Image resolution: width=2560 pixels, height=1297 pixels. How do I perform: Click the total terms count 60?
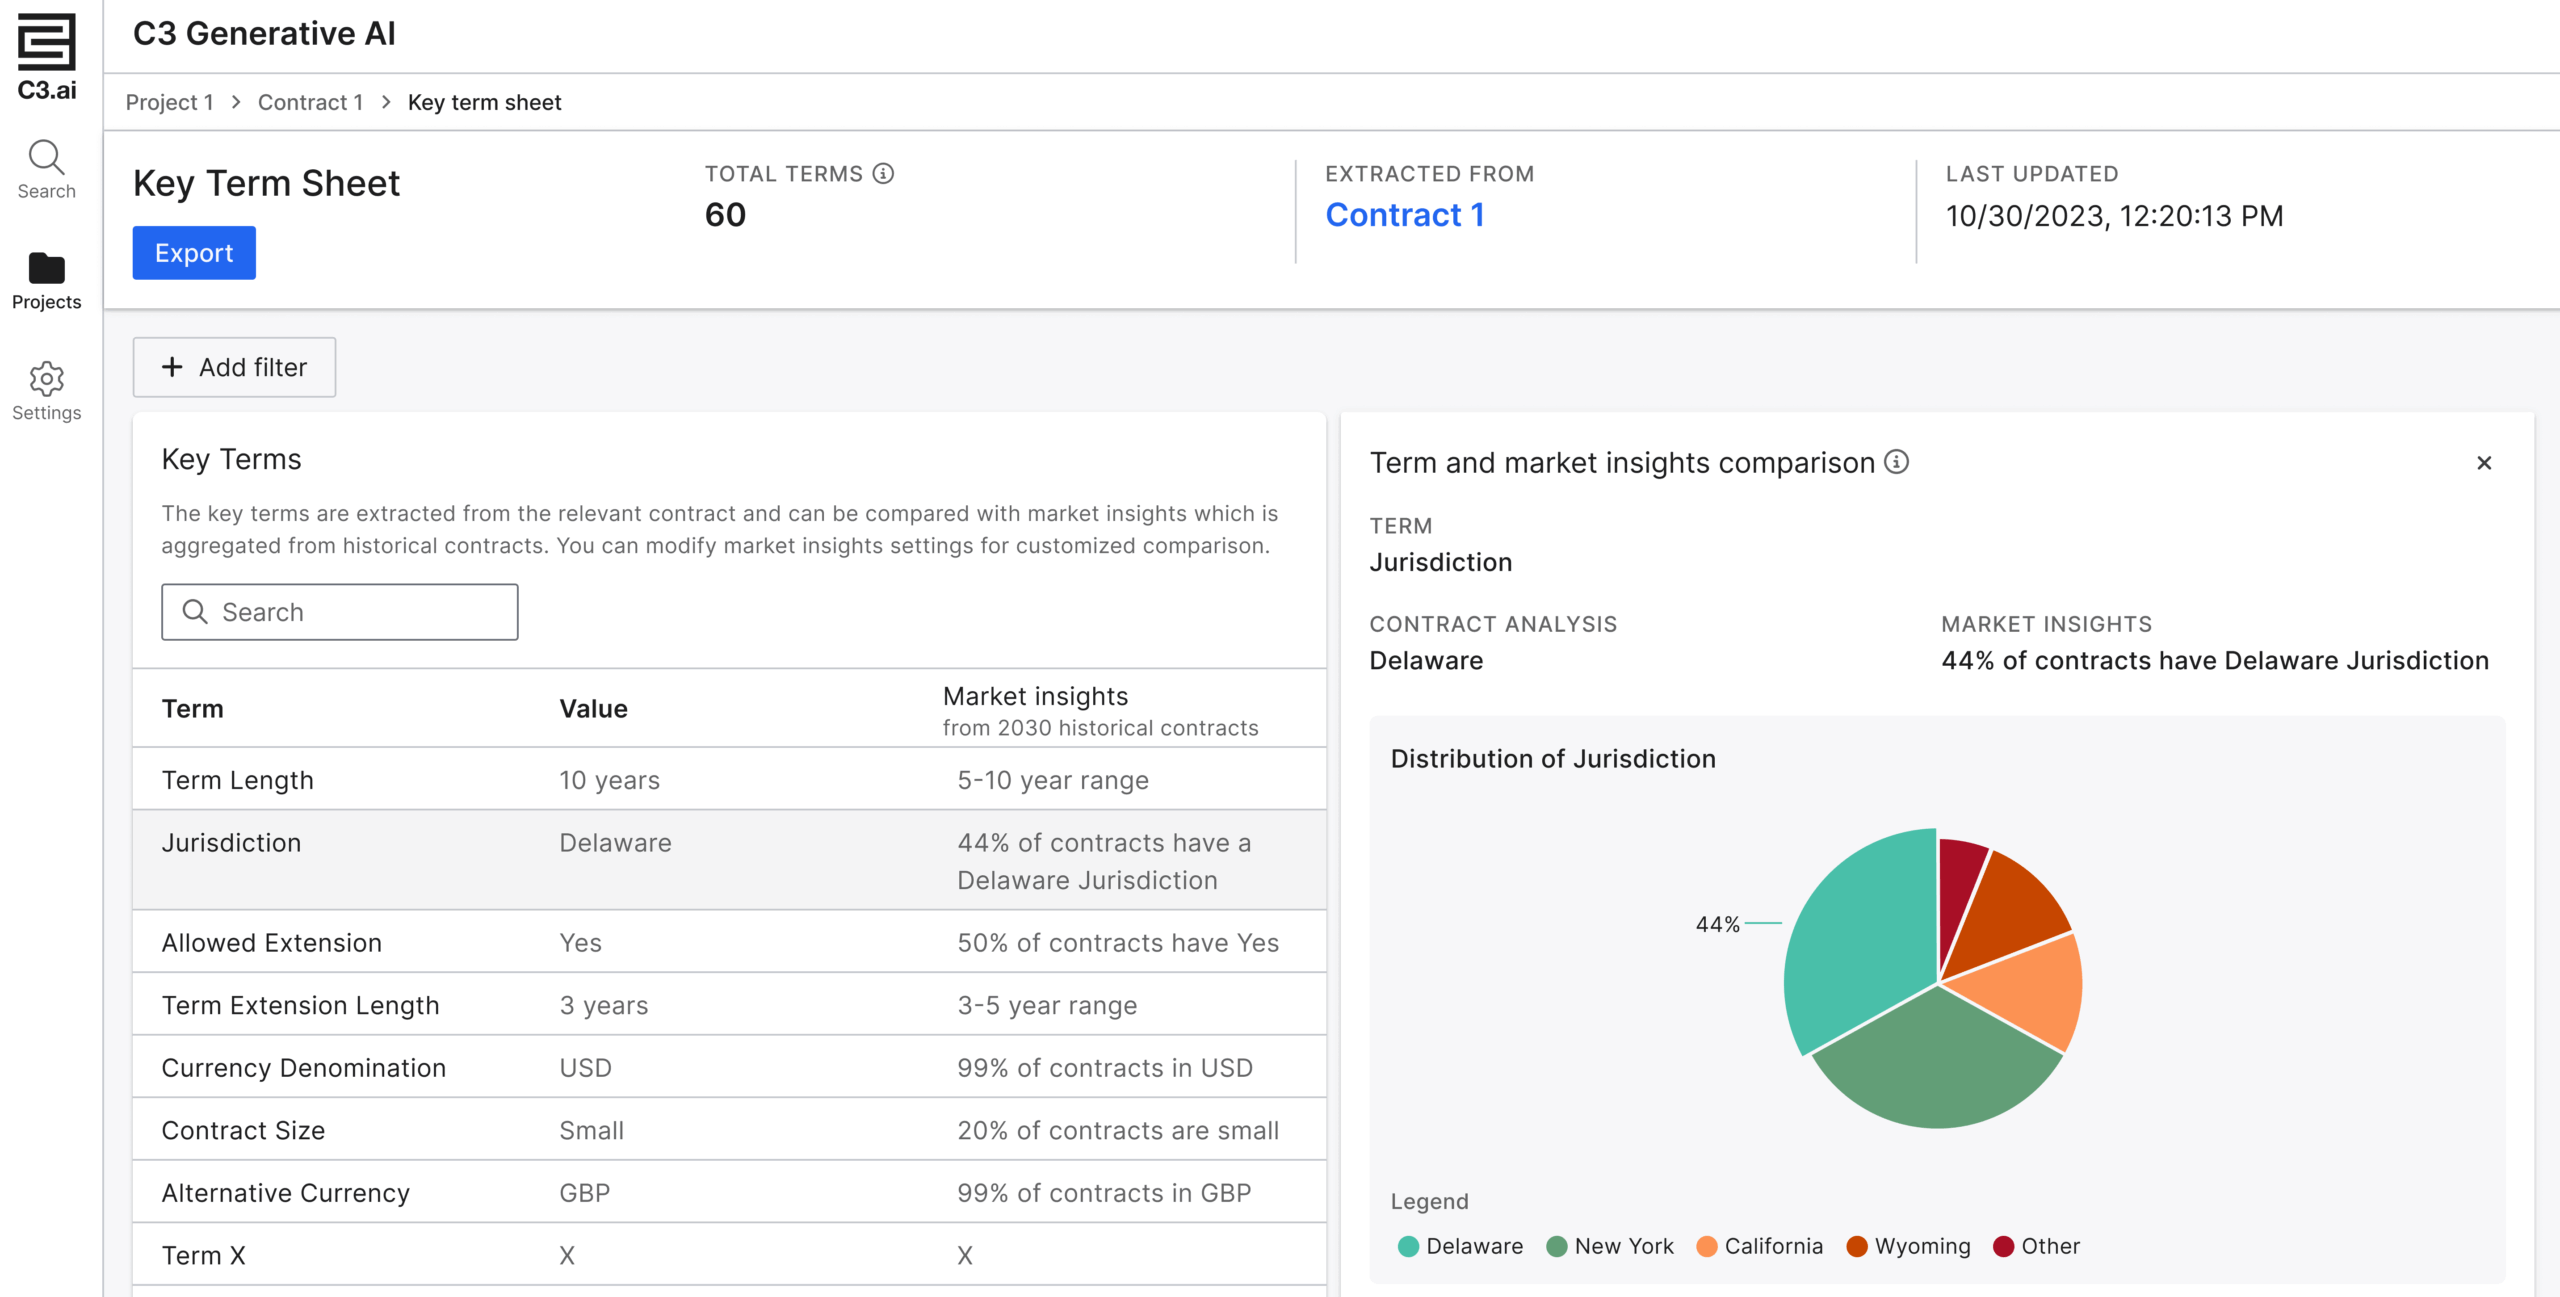pos(725,215)
